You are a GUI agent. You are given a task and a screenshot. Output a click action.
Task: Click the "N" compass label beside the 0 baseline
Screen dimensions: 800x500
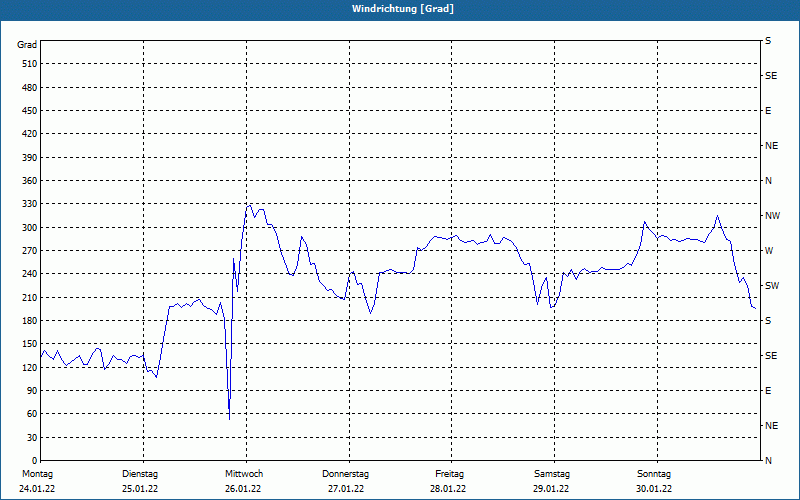pos(768,461)
